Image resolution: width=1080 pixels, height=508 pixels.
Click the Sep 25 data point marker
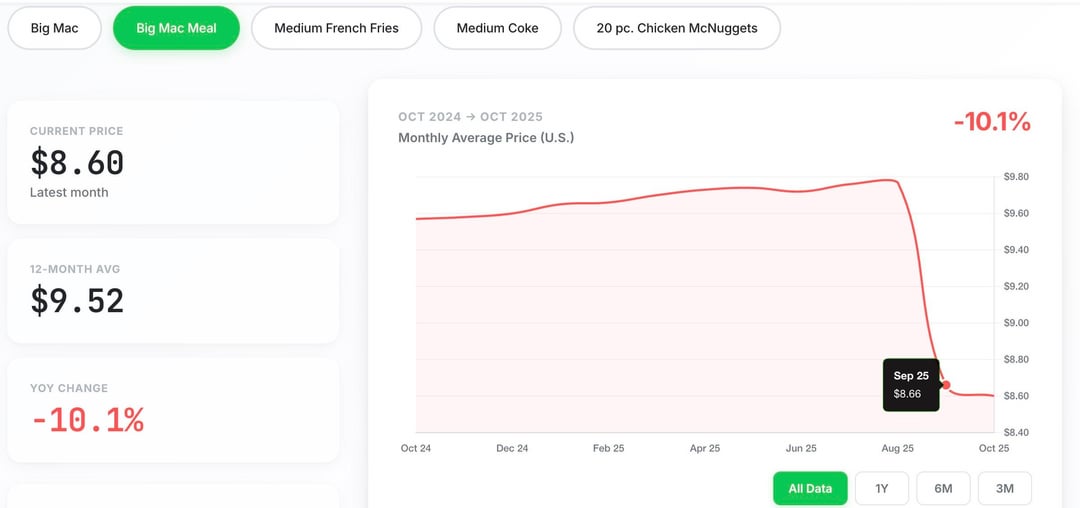tap(947, 385)
